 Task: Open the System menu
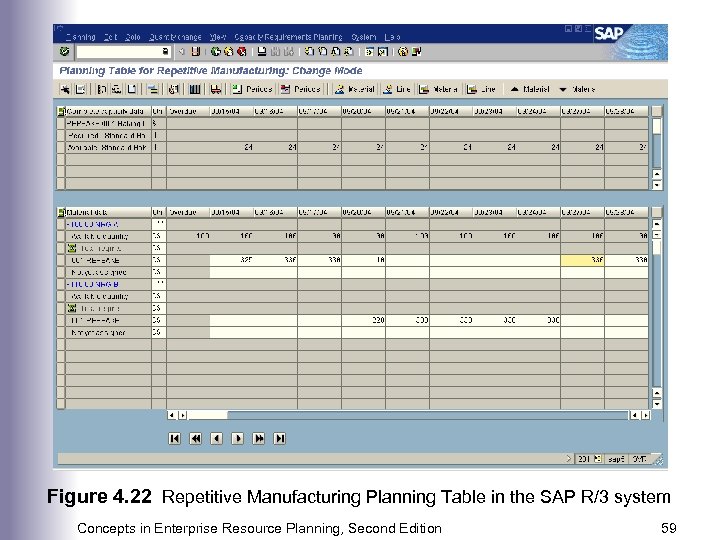tap(364, 37)
